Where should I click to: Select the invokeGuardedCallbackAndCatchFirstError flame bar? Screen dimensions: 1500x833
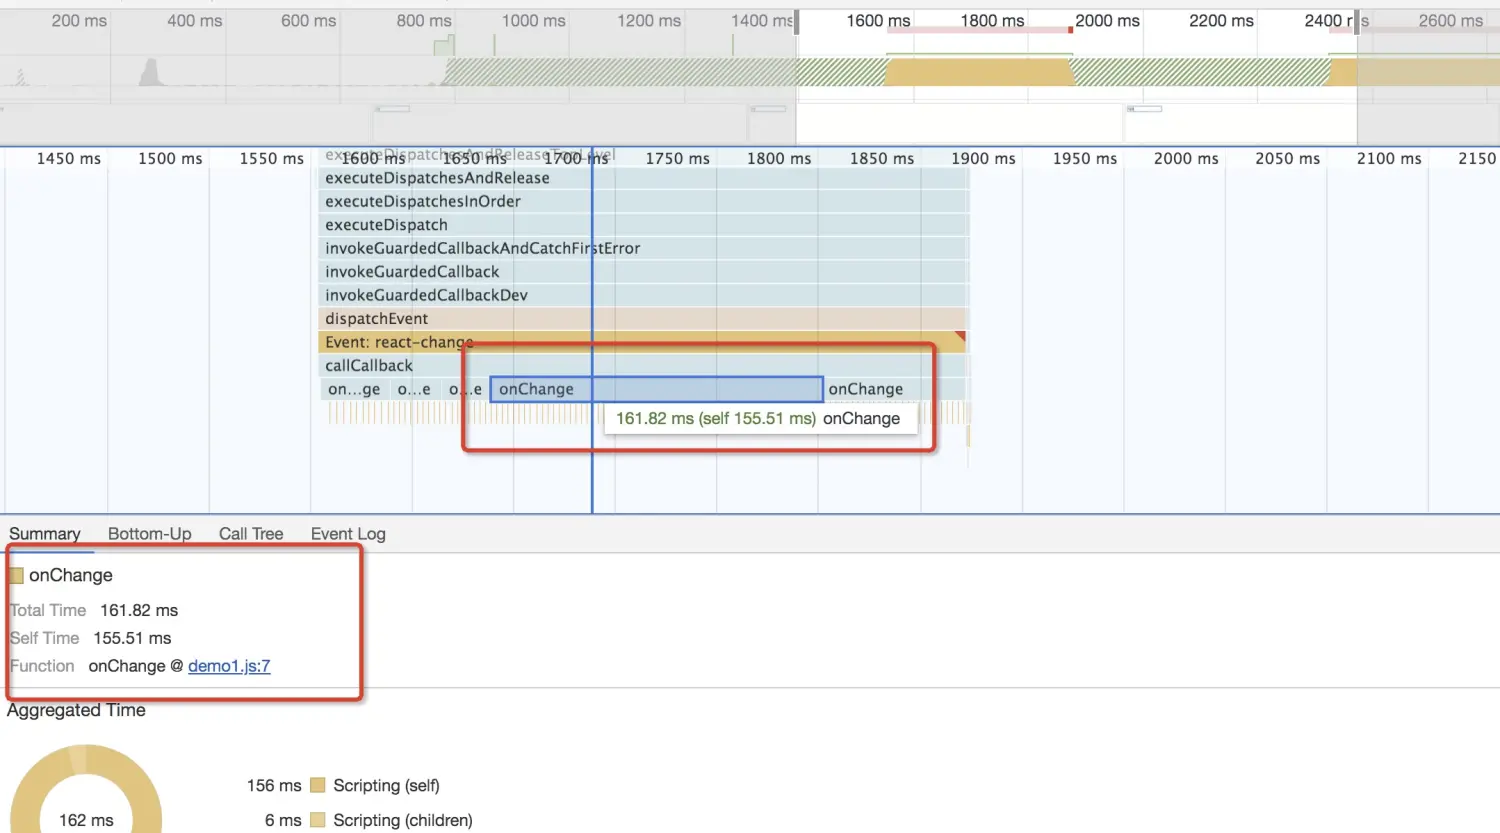(643, 248)
